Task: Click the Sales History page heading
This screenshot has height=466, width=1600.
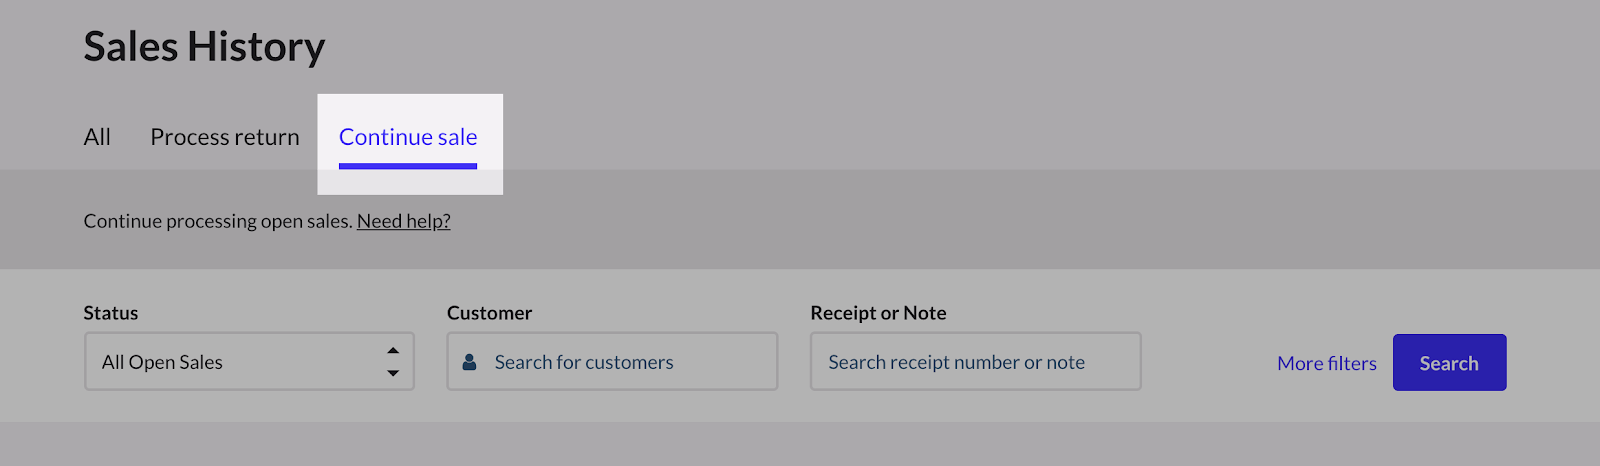Action: (204, 47)
